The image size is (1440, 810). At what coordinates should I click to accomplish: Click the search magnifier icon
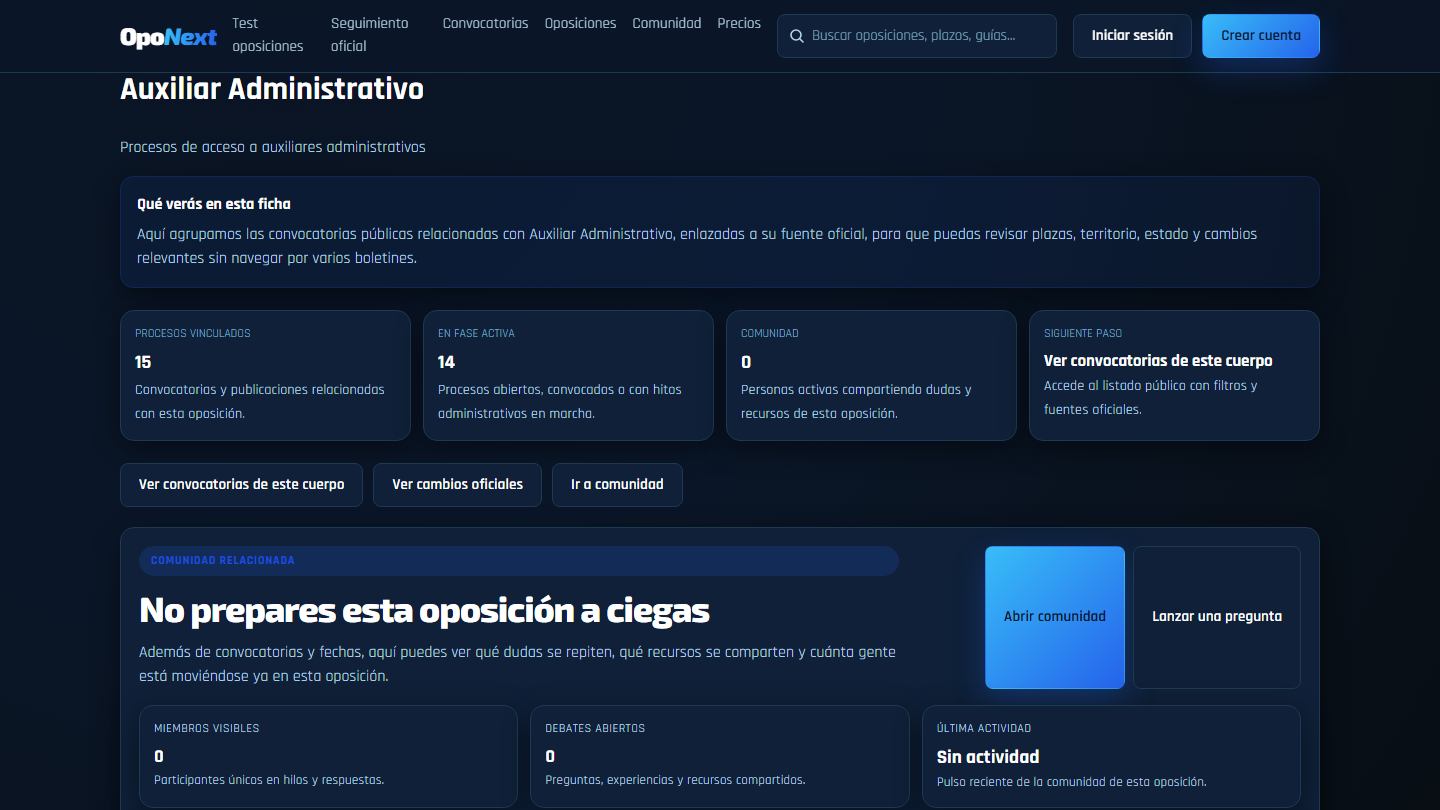pyautogui.click(x=797, y=36)
